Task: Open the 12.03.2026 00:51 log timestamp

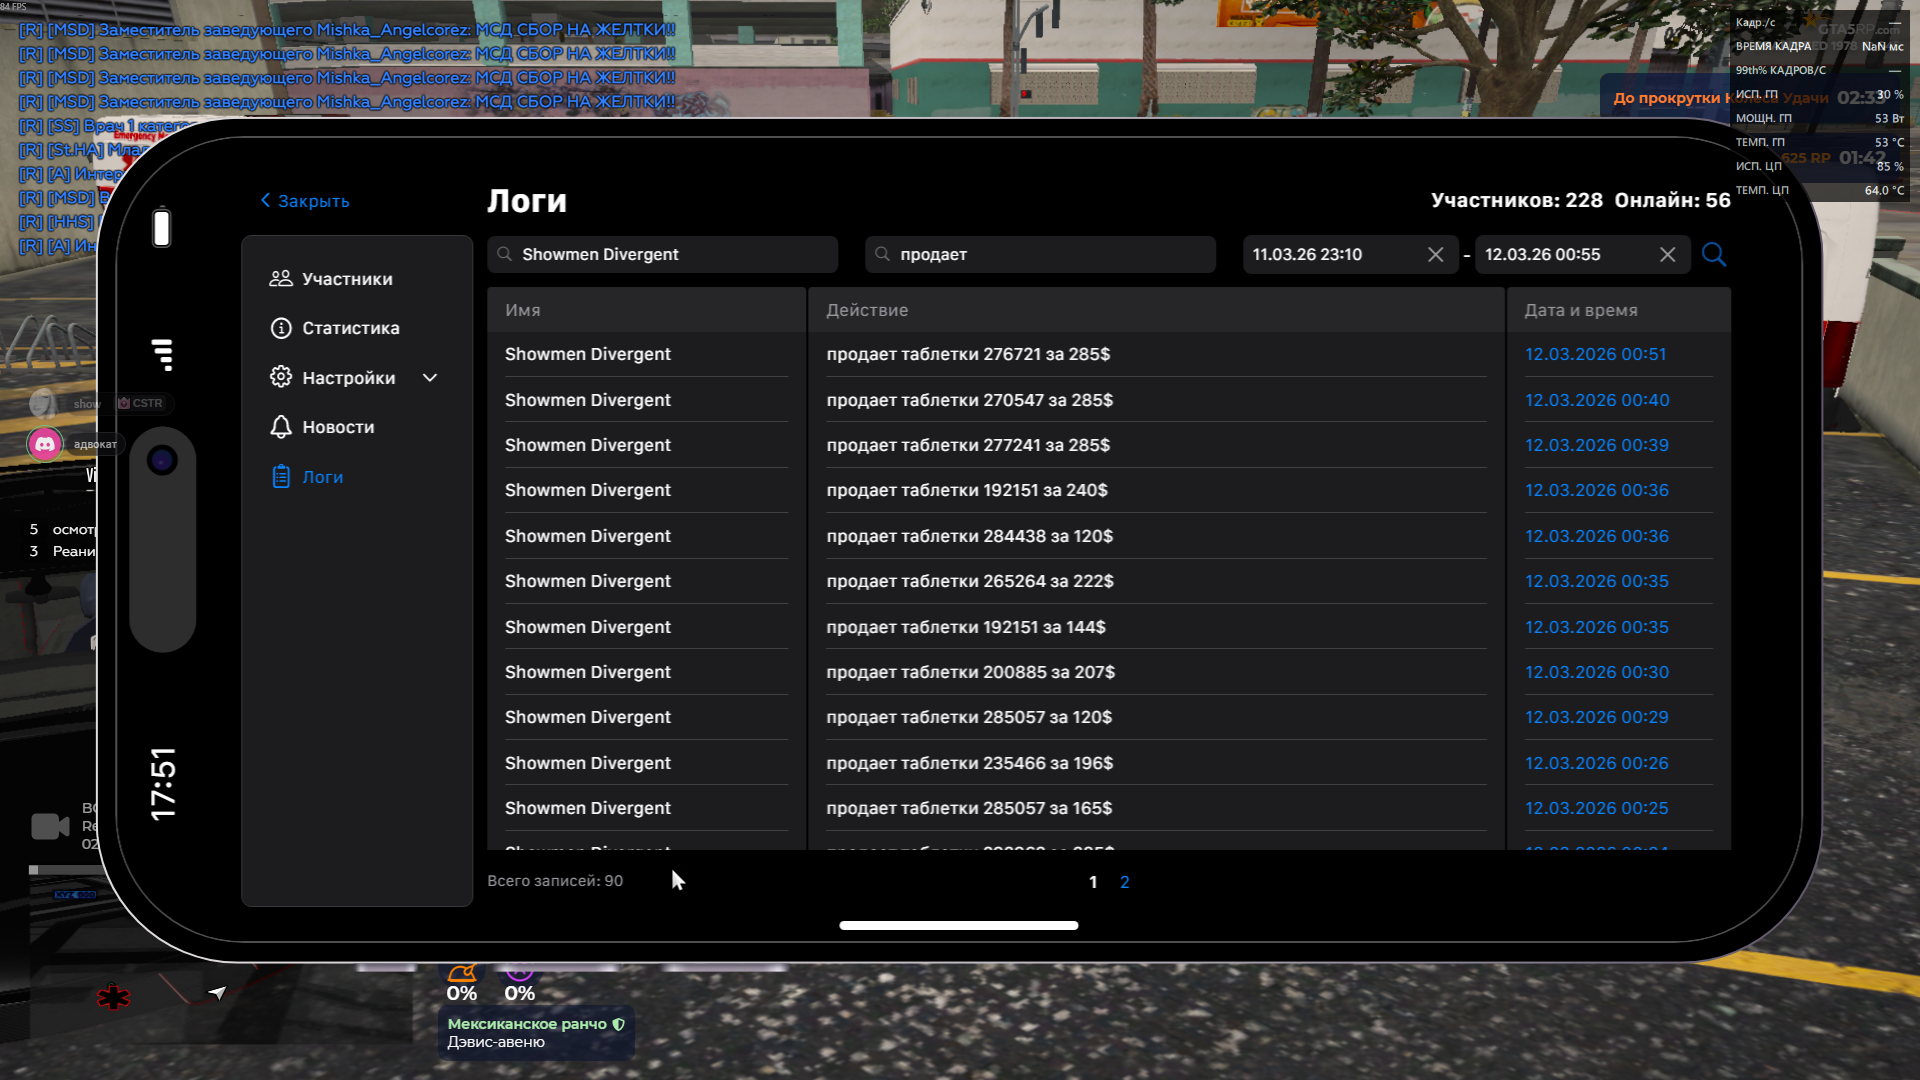Action: (1595, 354)
